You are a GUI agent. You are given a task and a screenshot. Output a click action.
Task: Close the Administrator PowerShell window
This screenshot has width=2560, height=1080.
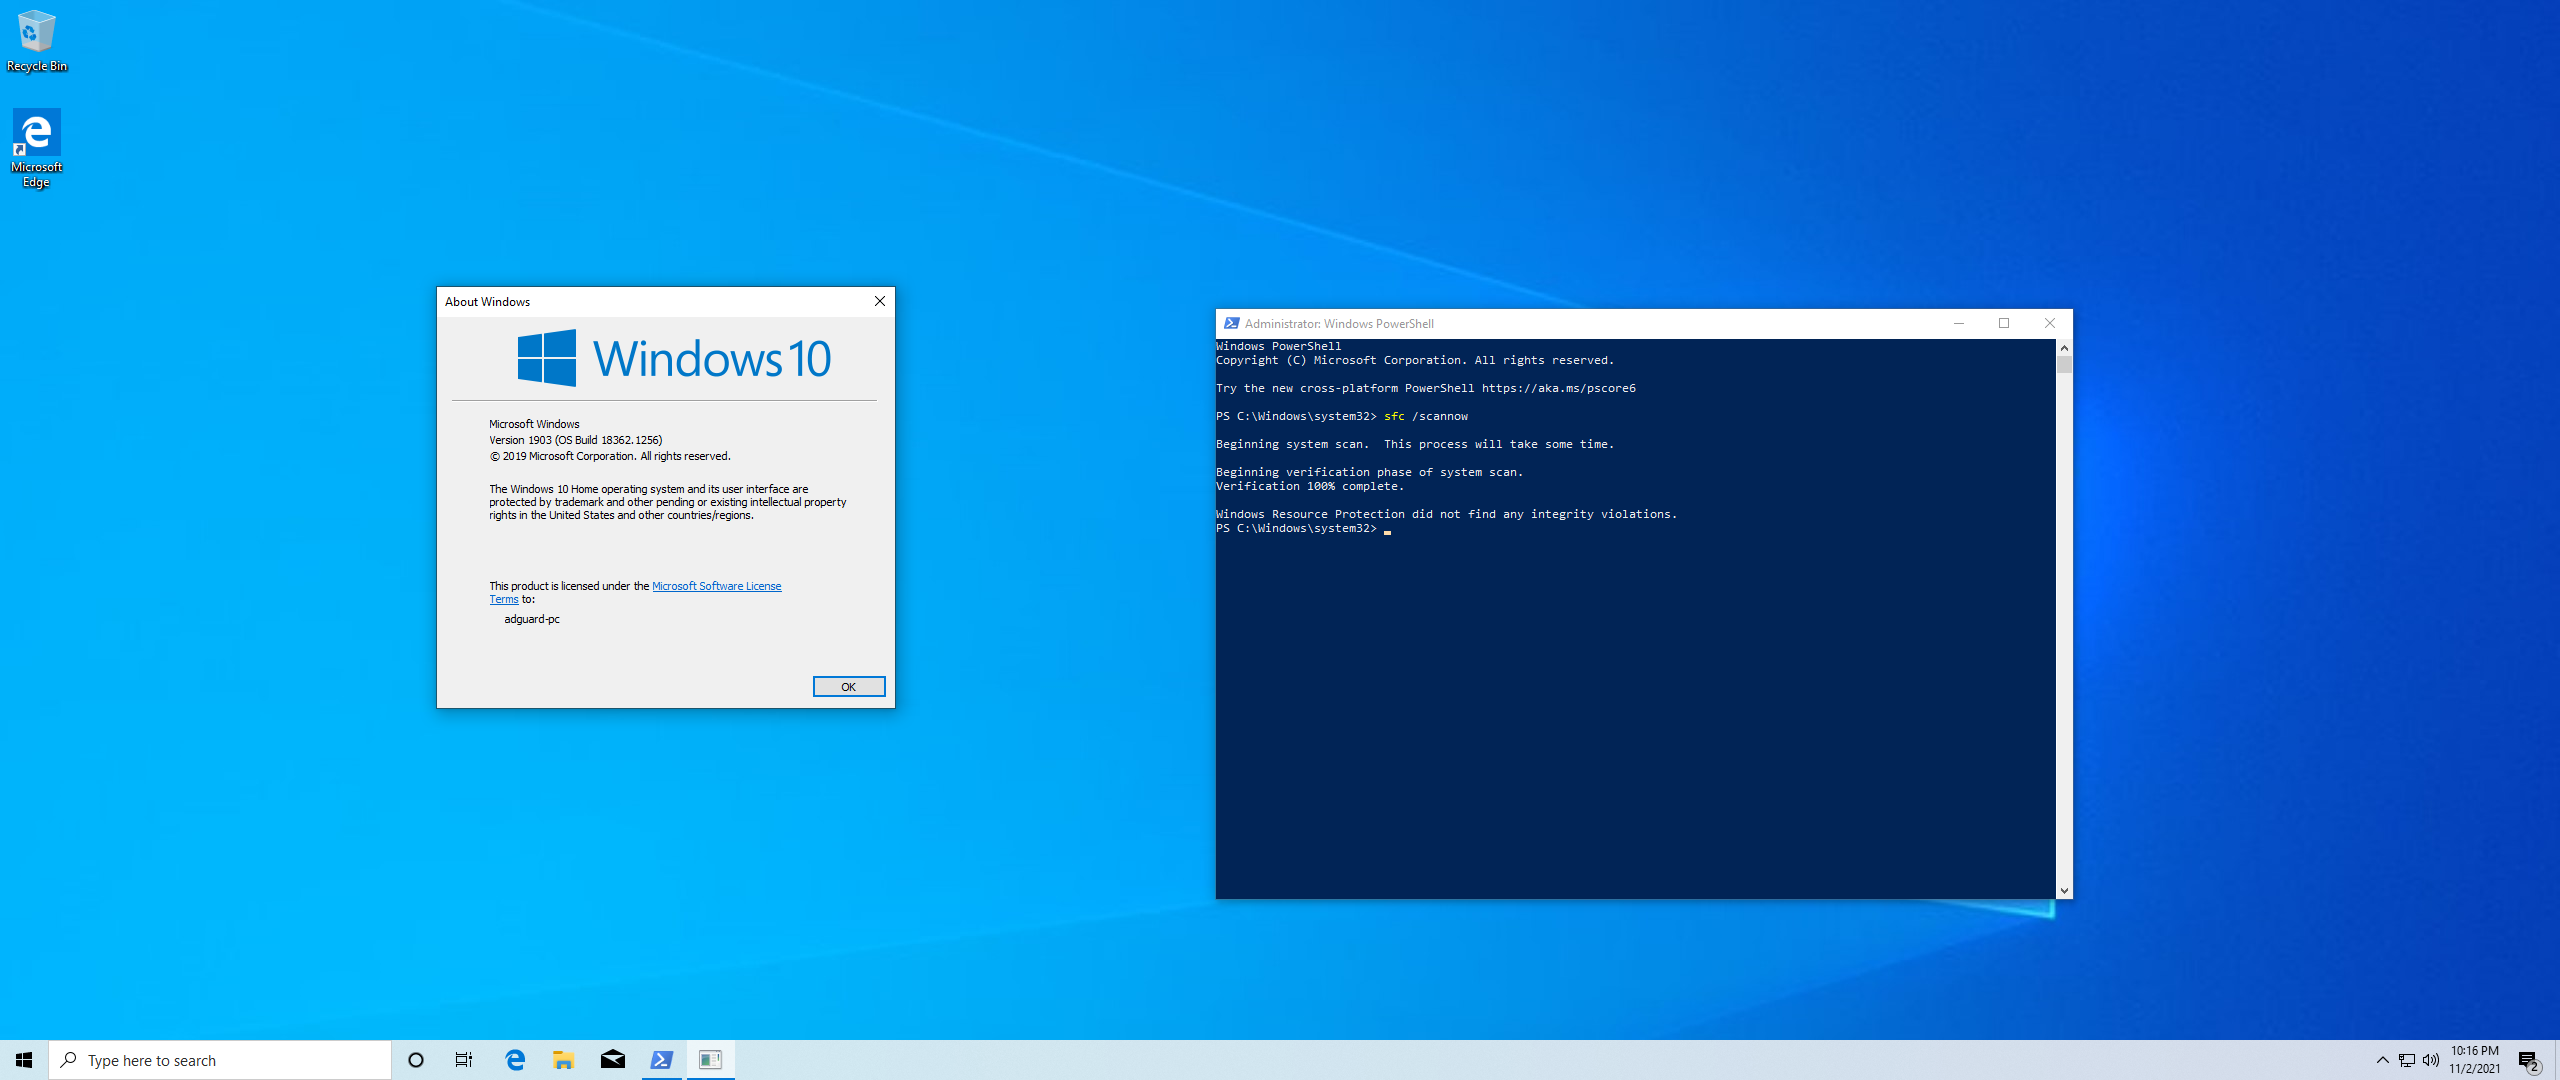click(x=2050, y=323)
